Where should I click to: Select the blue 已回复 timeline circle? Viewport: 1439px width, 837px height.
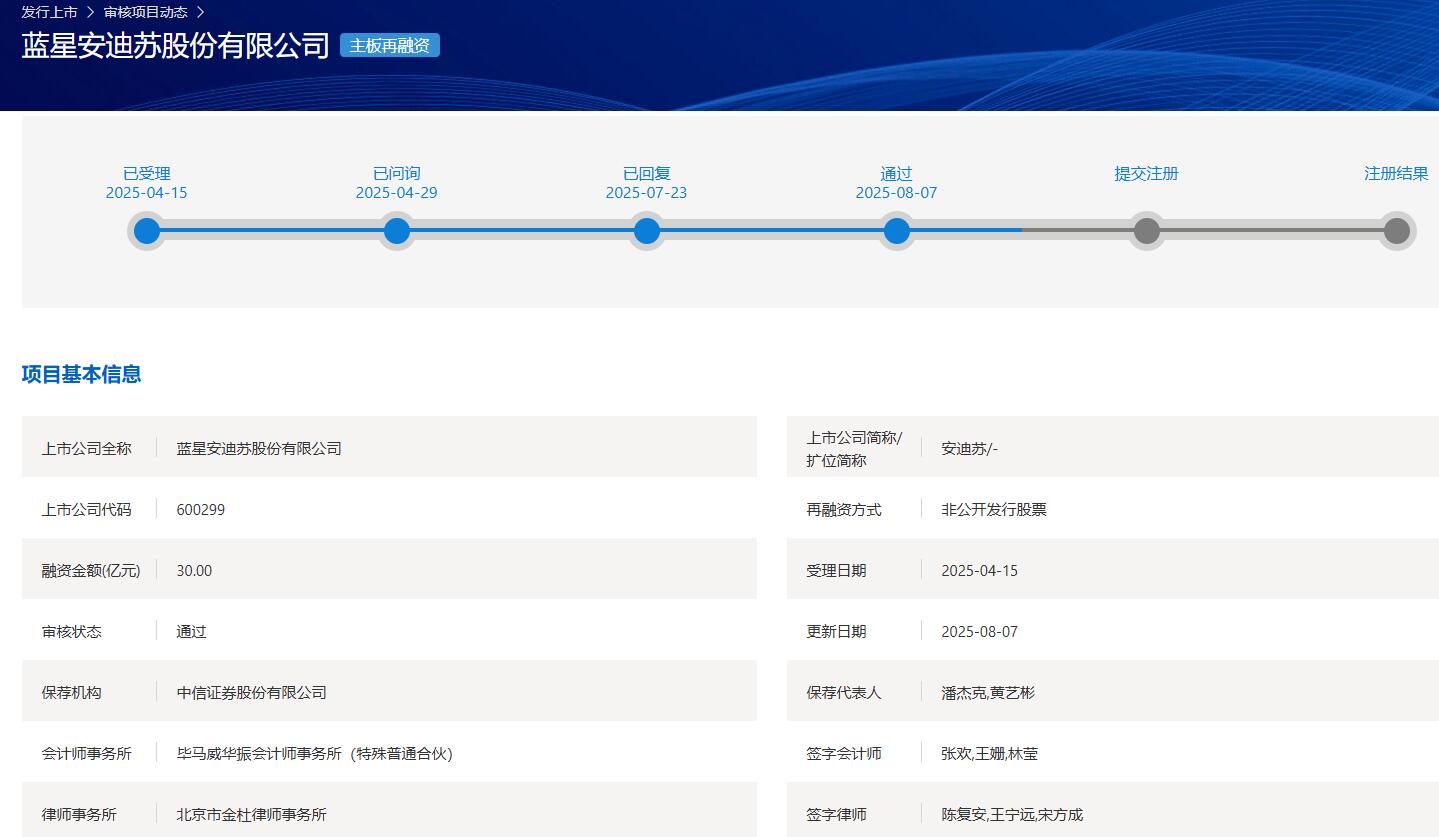[647, 231]
